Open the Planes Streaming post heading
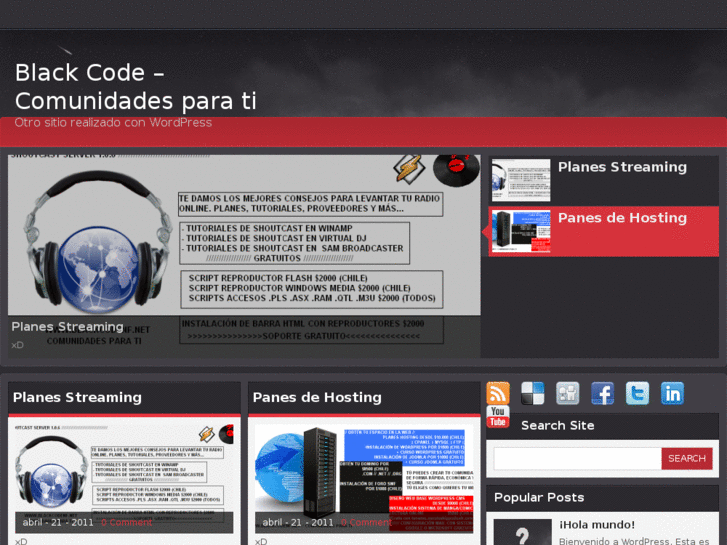 point(77,398)
